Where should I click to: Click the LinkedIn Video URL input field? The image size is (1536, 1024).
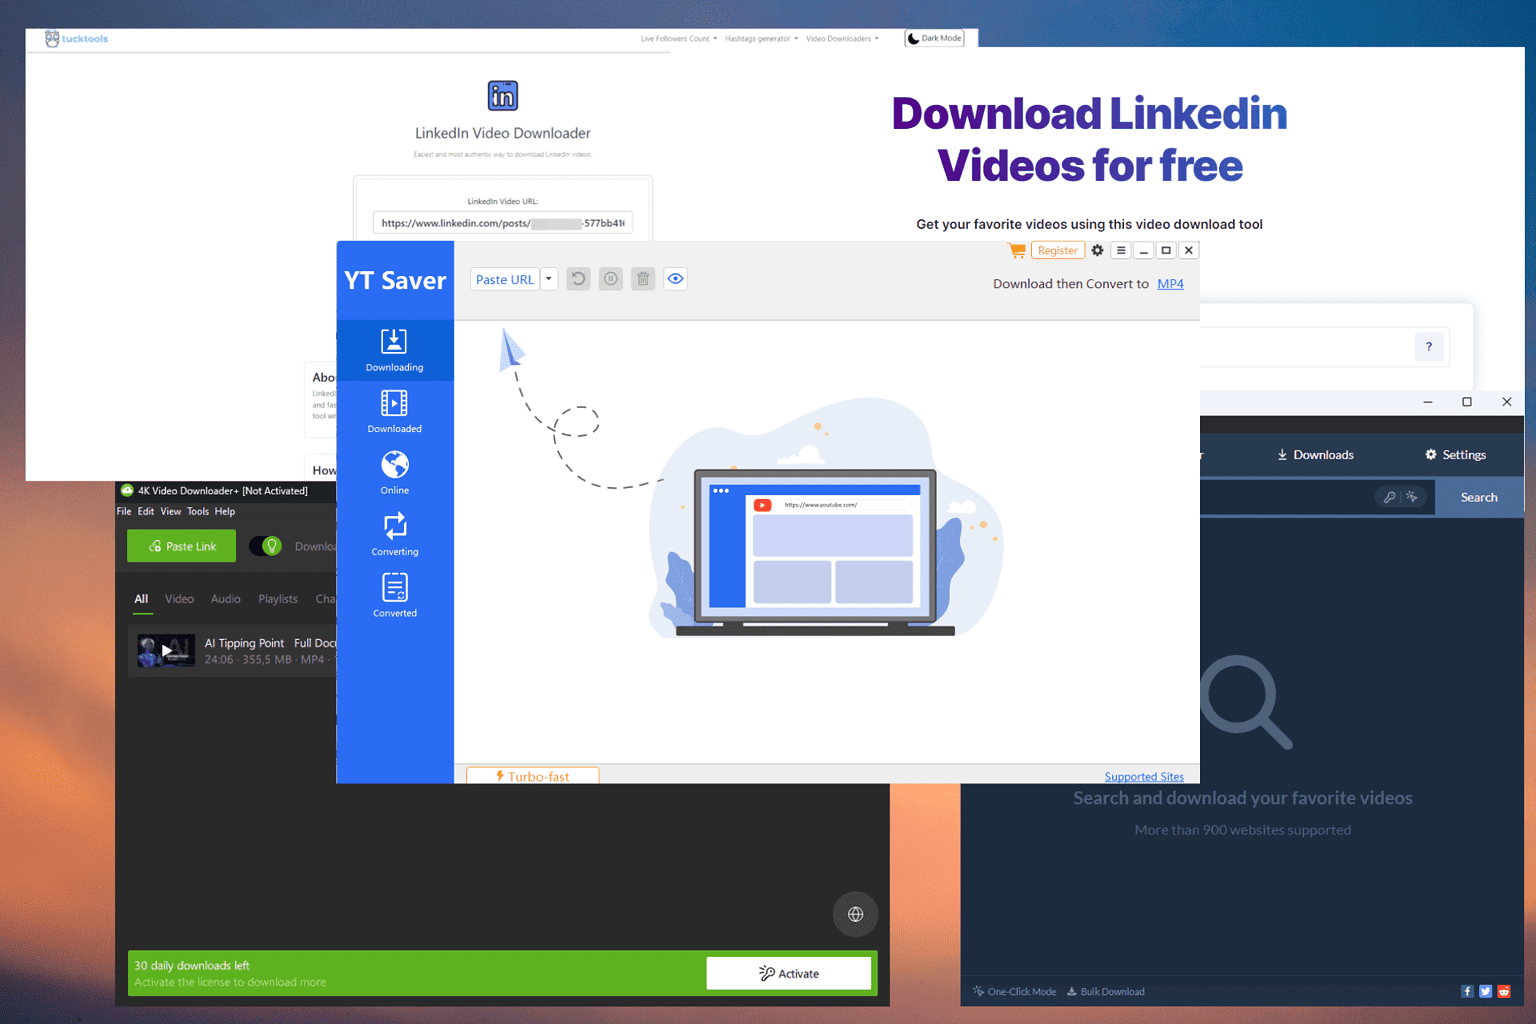pyautogui.click(x=502, y=222)
